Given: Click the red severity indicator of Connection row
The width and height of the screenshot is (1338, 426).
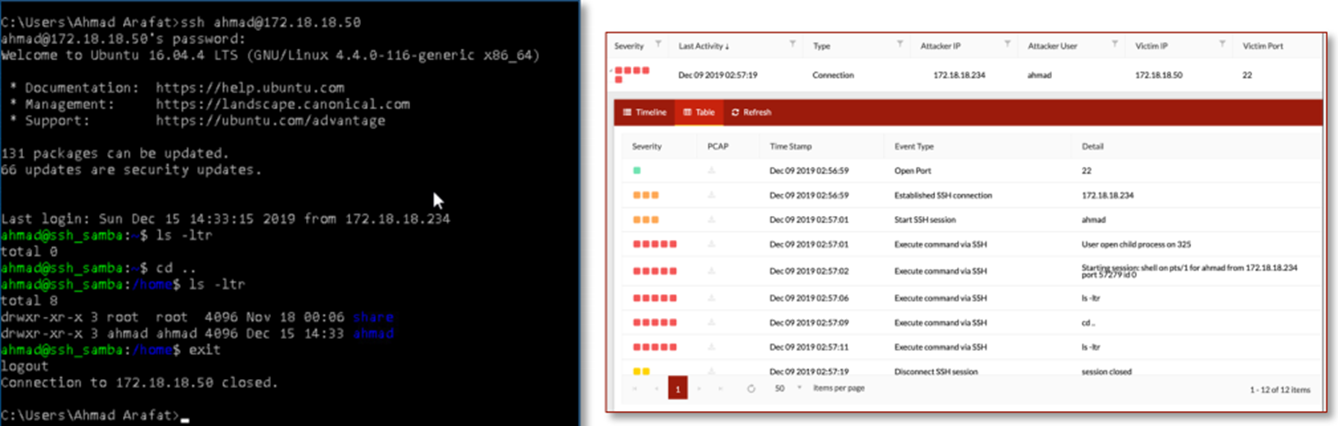Looking at the screenshot, I should coord(632,73).
